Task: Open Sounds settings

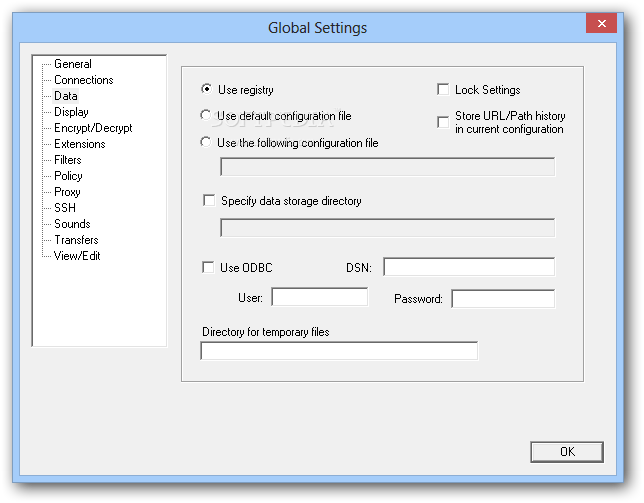Action: click(72, 224)
